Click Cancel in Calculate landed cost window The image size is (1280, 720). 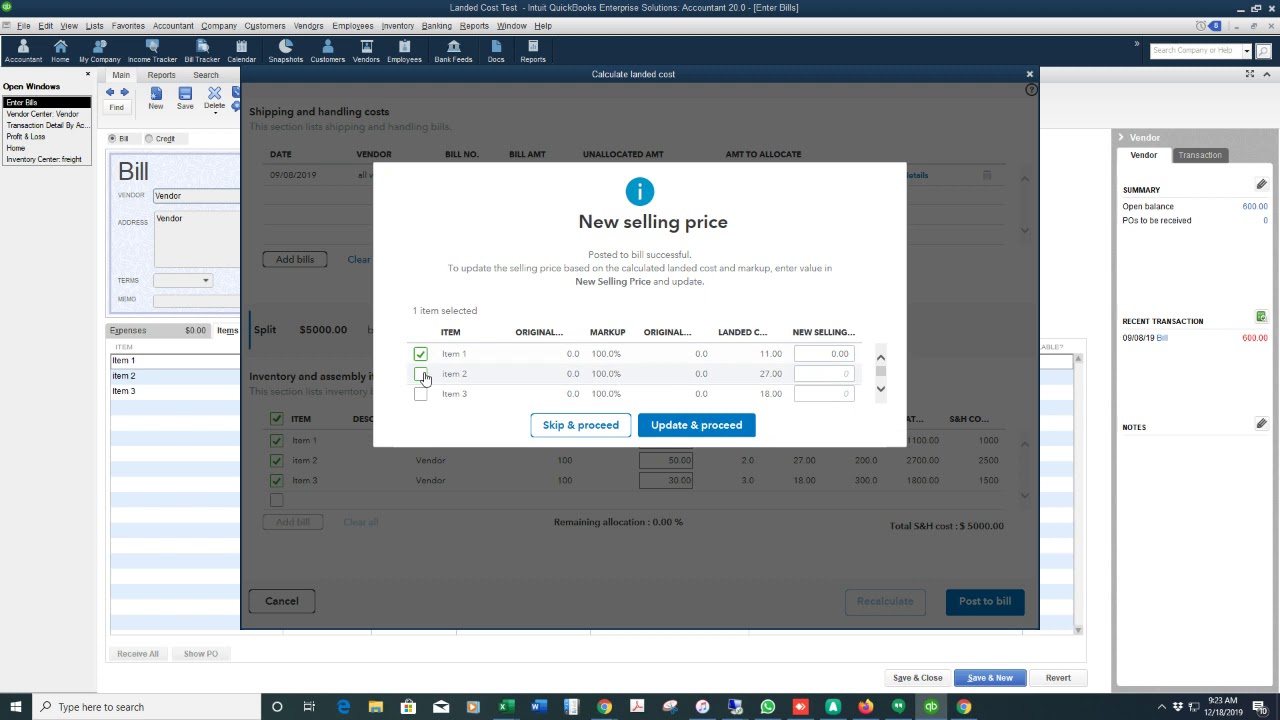click(x=282, y=601)
